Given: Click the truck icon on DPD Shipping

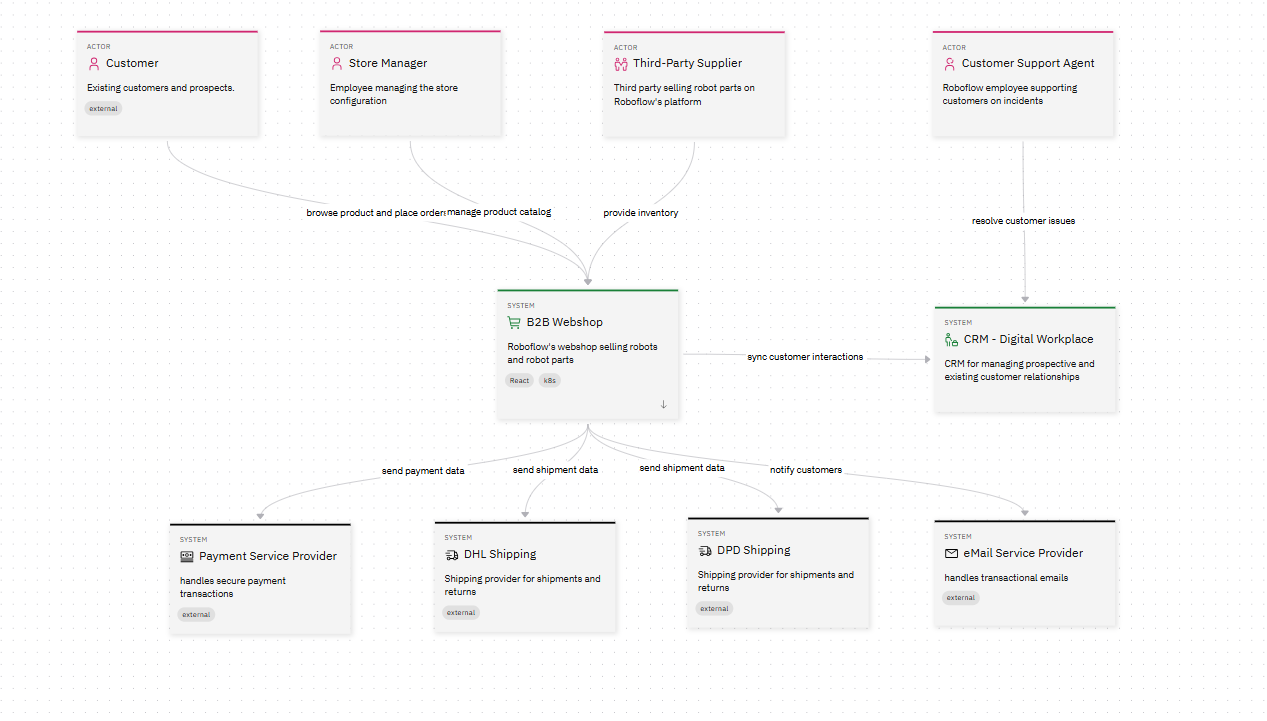Looking at the screenshot, I should pos(703,550).
